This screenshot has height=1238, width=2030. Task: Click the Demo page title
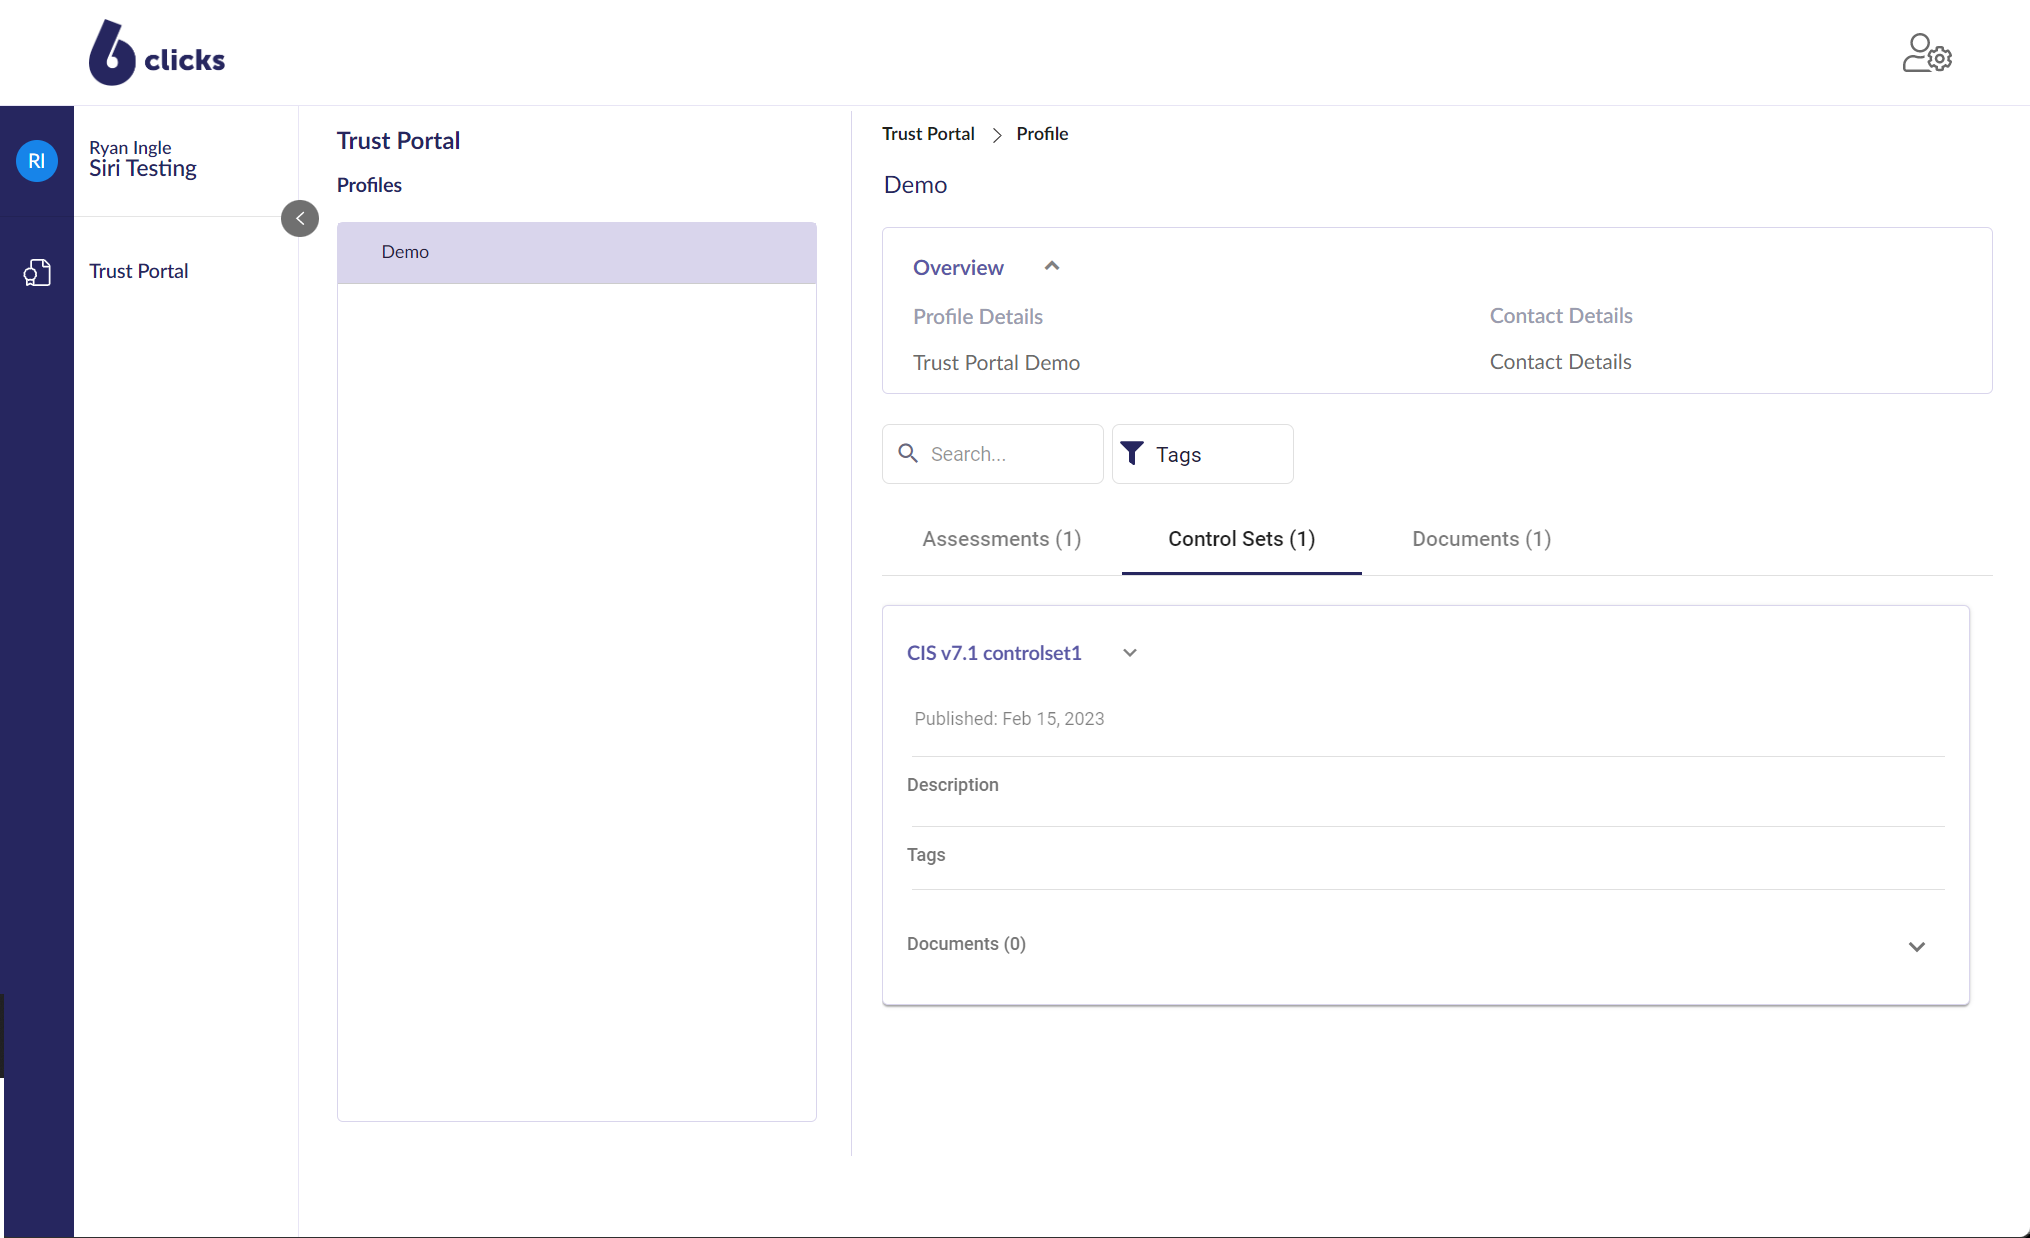(x=916, y=185)
